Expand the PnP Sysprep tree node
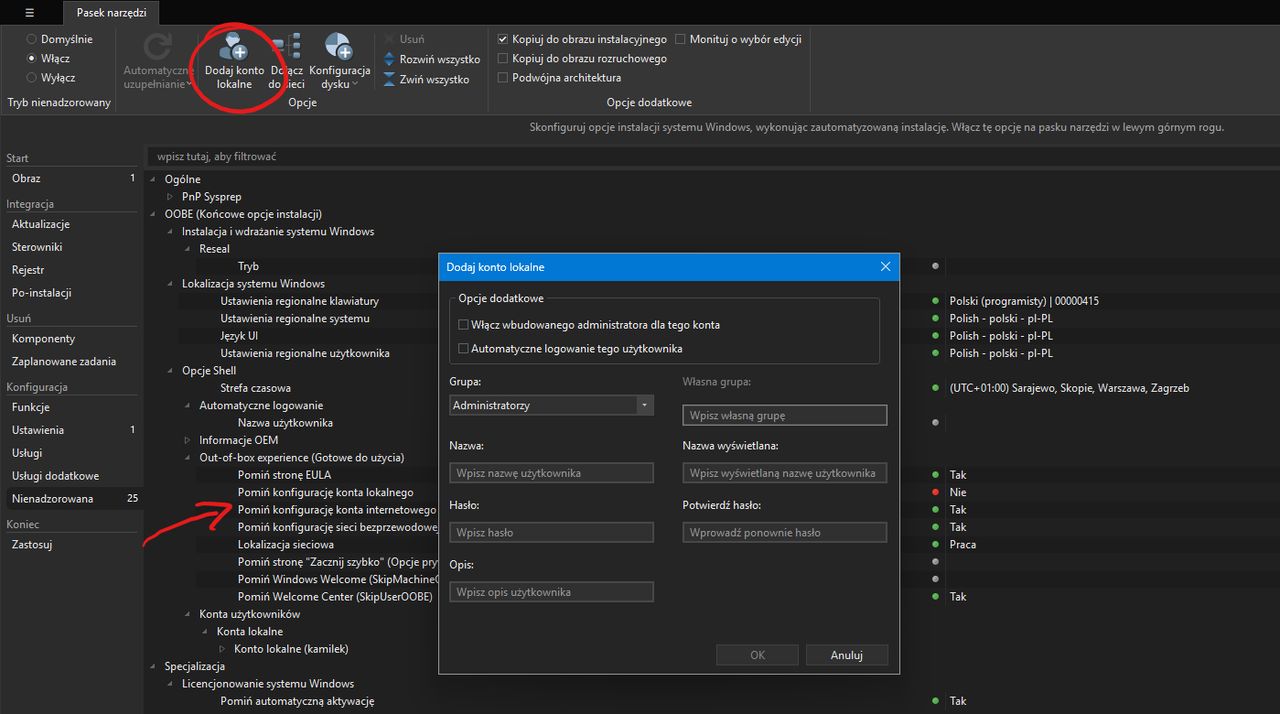This screenshot has width=1280, height=714. coord(170,197)
